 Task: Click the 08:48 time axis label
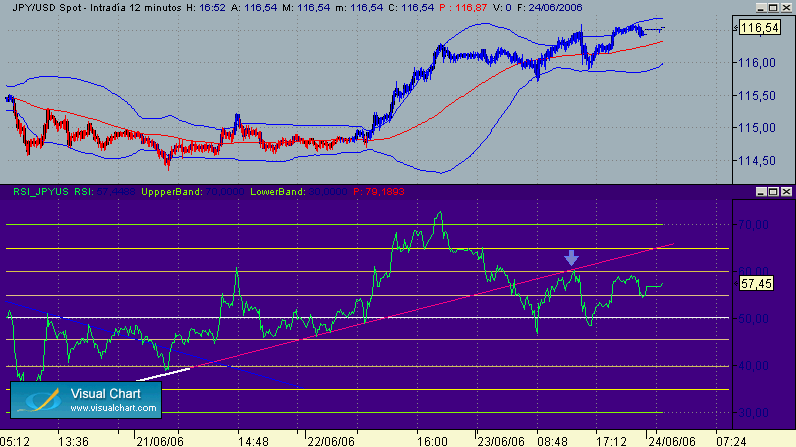tap(552, 441)
